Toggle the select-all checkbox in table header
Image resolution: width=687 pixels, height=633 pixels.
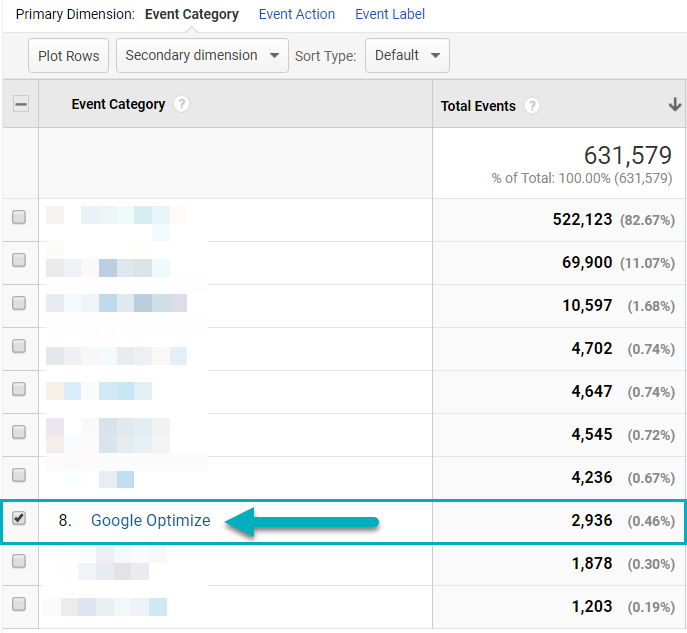pyautogui.click(x=20, y=104)
